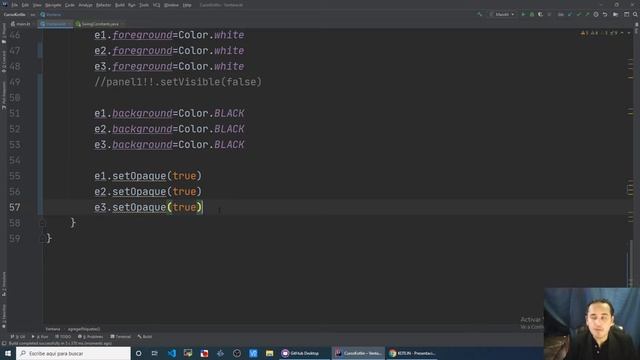Click the Git push arrow icon

coord(587,14)
